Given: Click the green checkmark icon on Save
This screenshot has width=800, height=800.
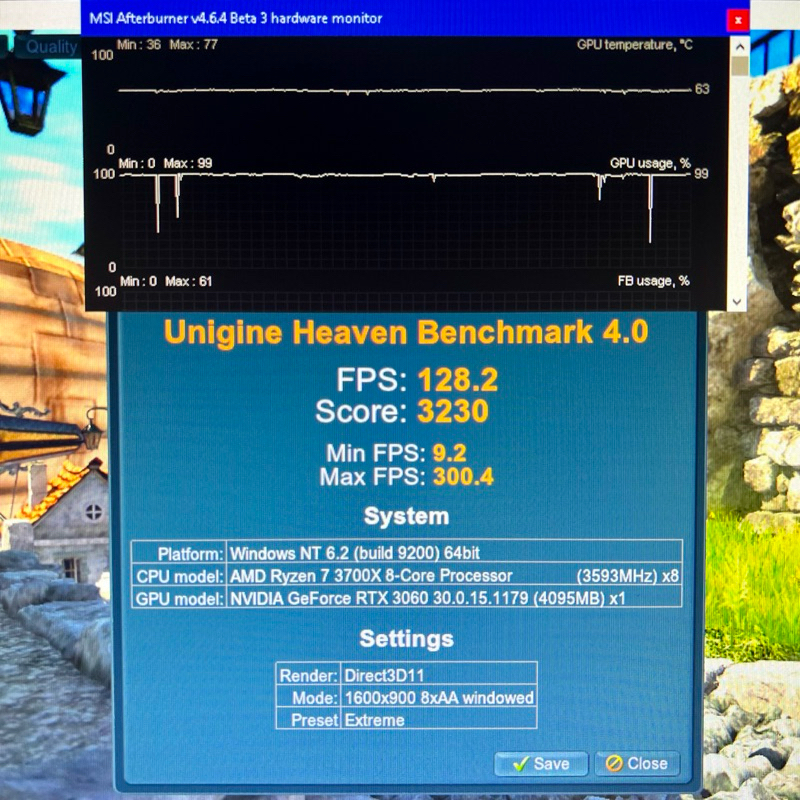Looking at the screenshot, I should tap(519, 763).
